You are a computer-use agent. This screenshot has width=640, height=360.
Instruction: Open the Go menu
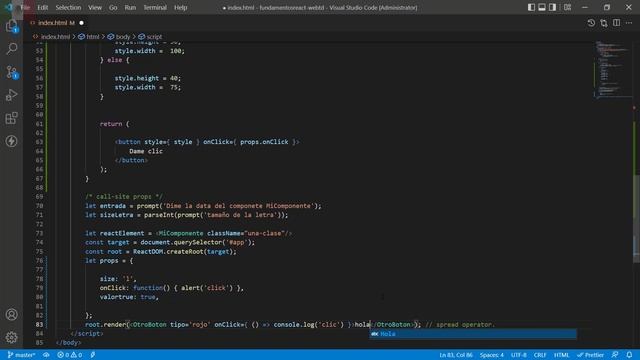click(113, 7)
